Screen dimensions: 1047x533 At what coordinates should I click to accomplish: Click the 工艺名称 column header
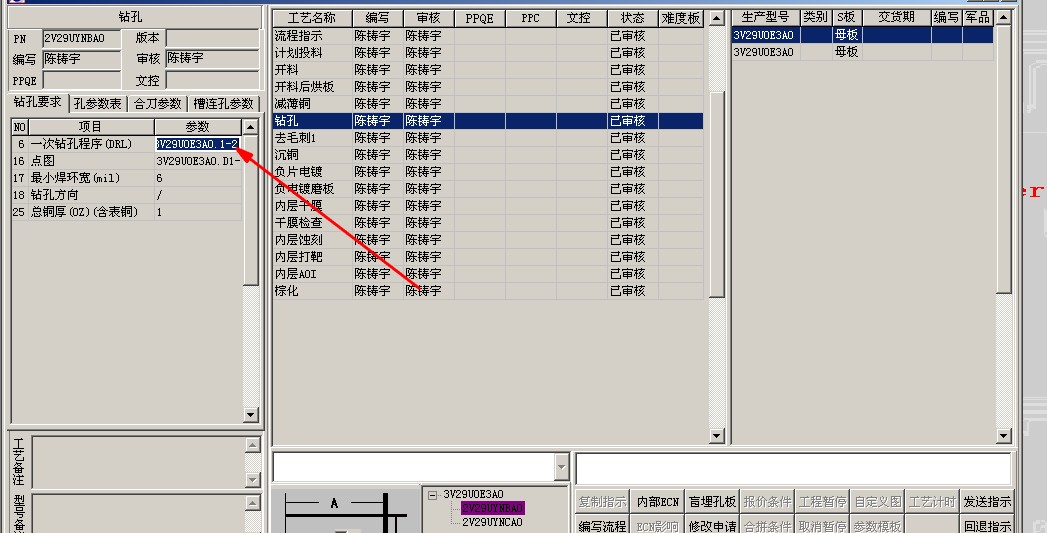pyautogui.click(x=312, y=18)
